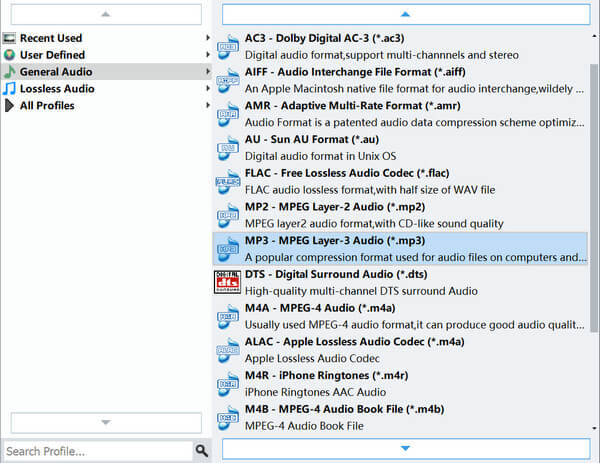Click 'High-quality multi-channel DTS surround Audio' description
Image resolution: width=600 pixels, height=463 pixels.
361,291
